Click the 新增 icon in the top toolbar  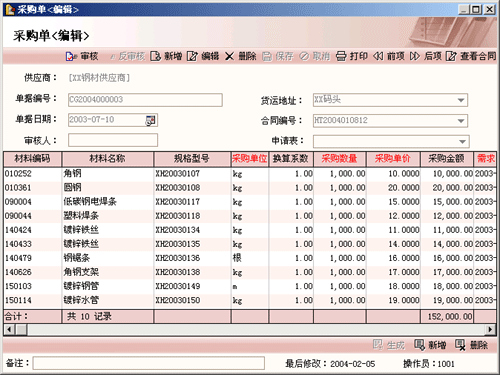pyautogui.click(x=156, y=56)
